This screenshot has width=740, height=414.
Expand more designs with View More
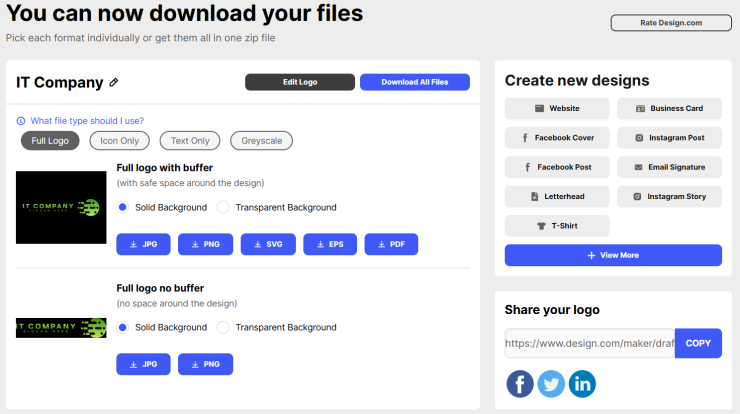(612, 255)
